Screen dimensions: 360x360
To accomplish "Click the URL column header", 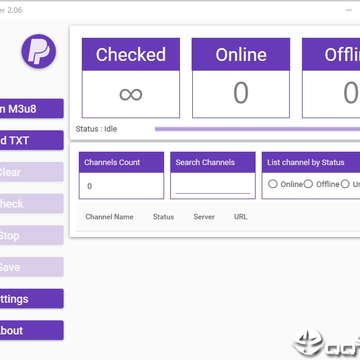I will click(240, 217).
